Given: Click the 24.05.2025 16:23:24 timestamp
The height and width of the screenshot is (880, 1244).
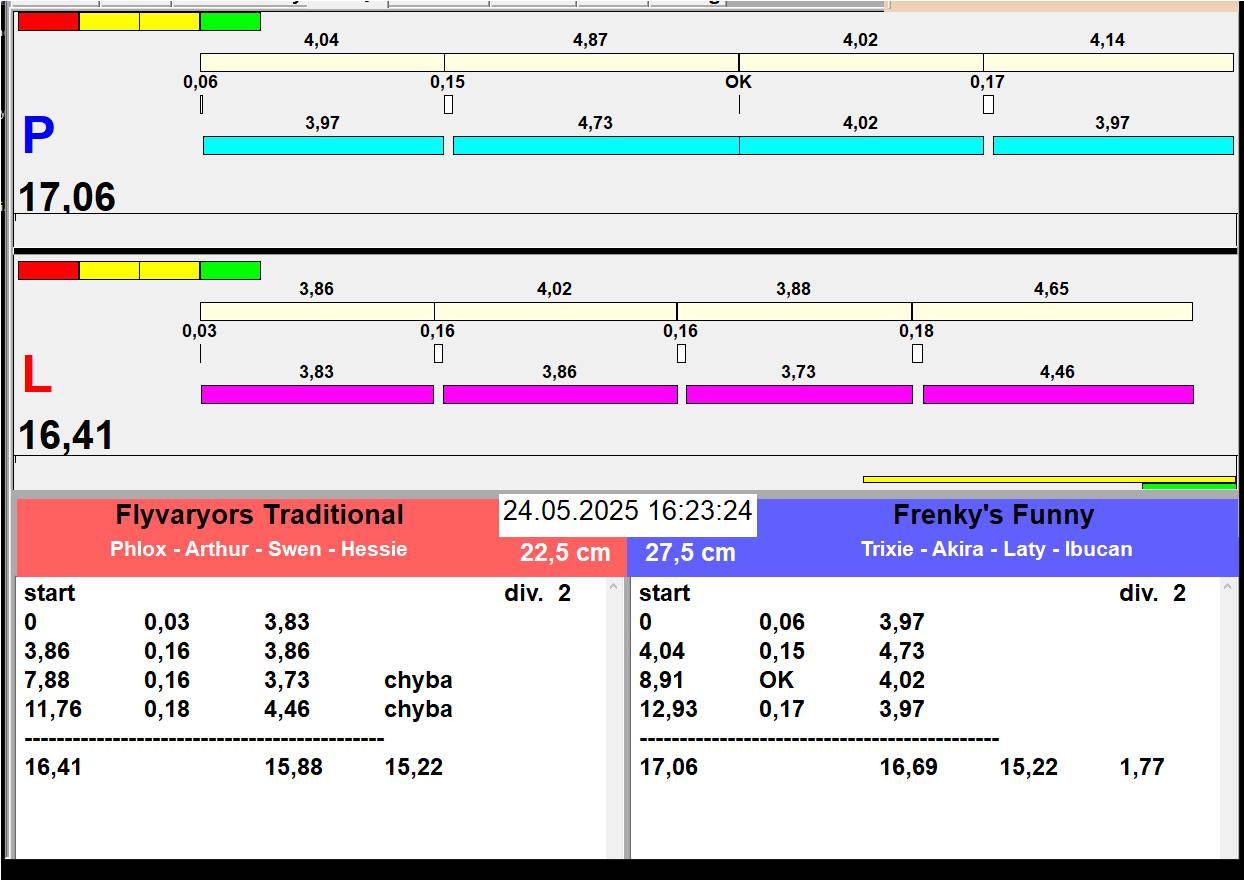Looking at the screenshot, I should click(627, 512).
